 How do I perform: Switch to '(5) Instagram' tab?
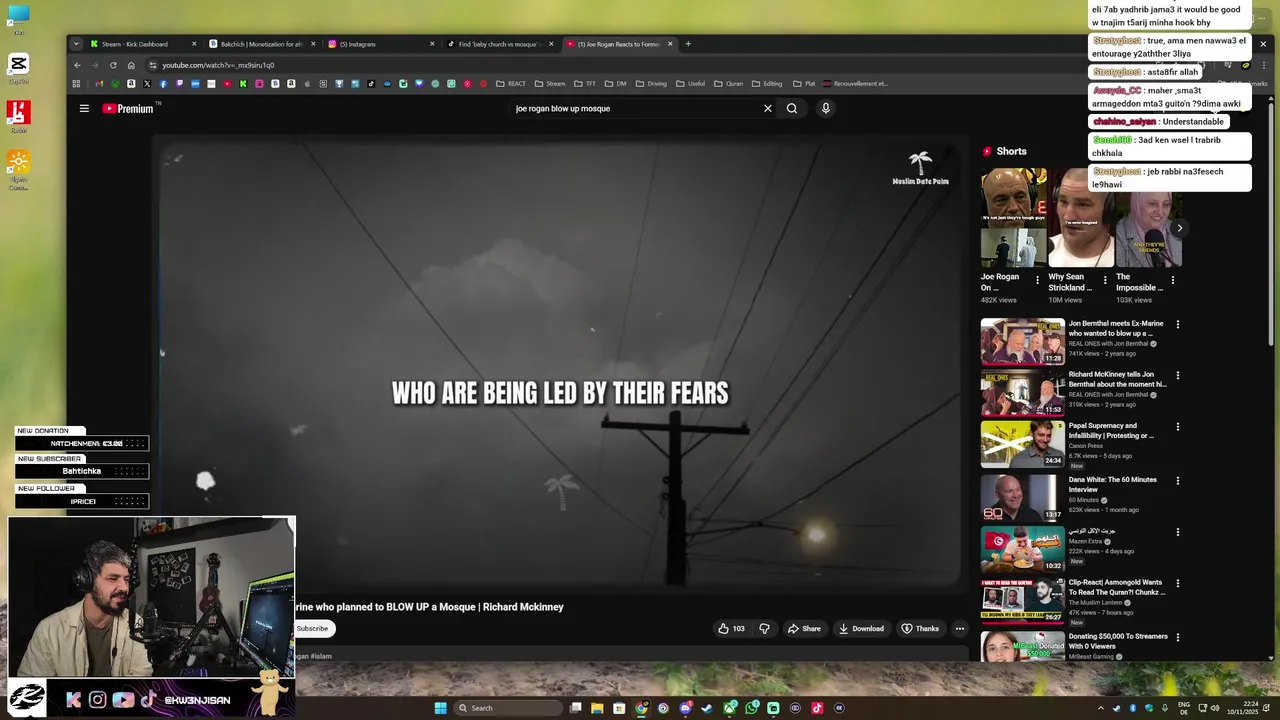[x=380, y=44]
